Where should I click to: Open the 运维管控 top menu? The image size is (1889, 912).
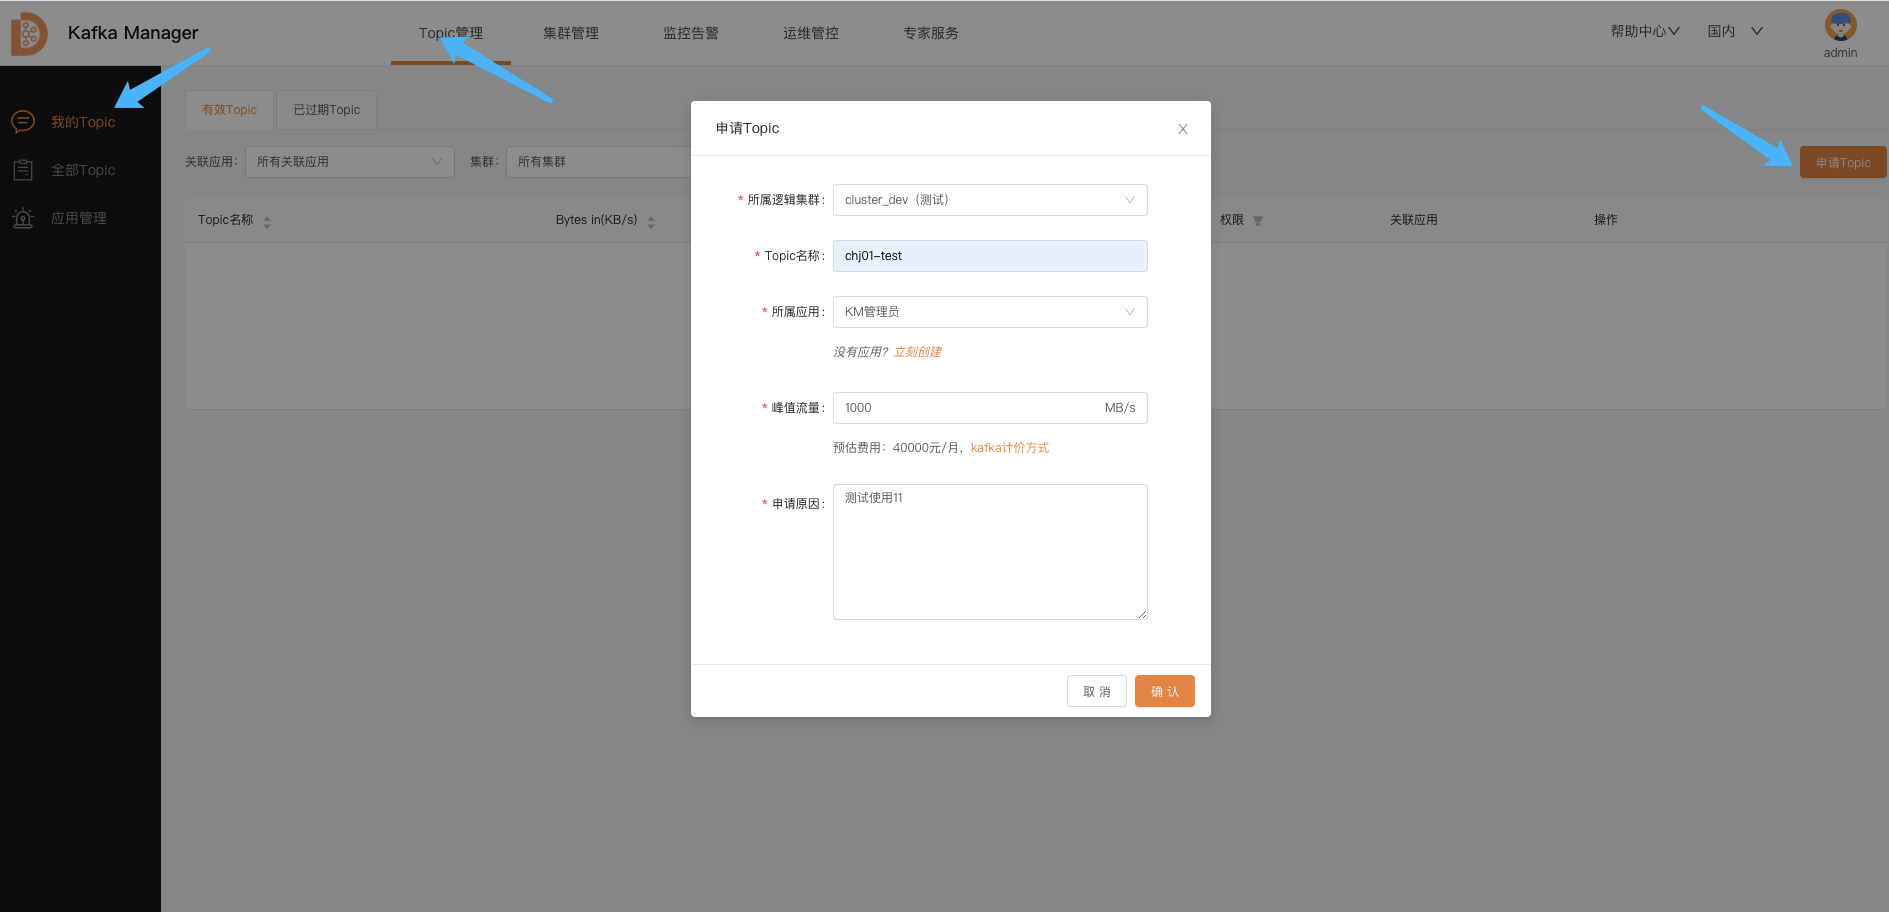tap(811, 33)
